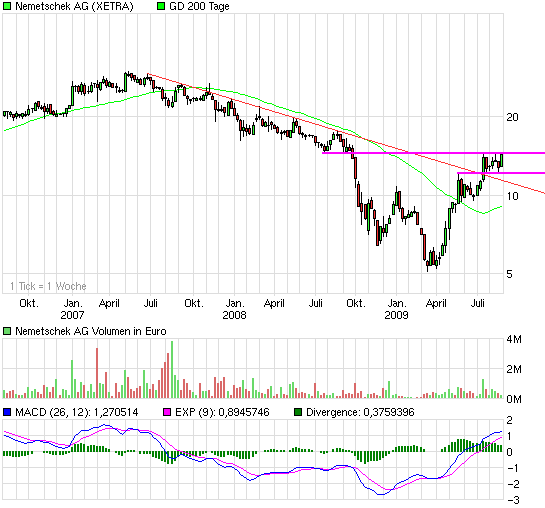Click the 'Nemetschek AG Volumen in Euro' label
This screenshot has height=508, width=545.
[91, 331]
